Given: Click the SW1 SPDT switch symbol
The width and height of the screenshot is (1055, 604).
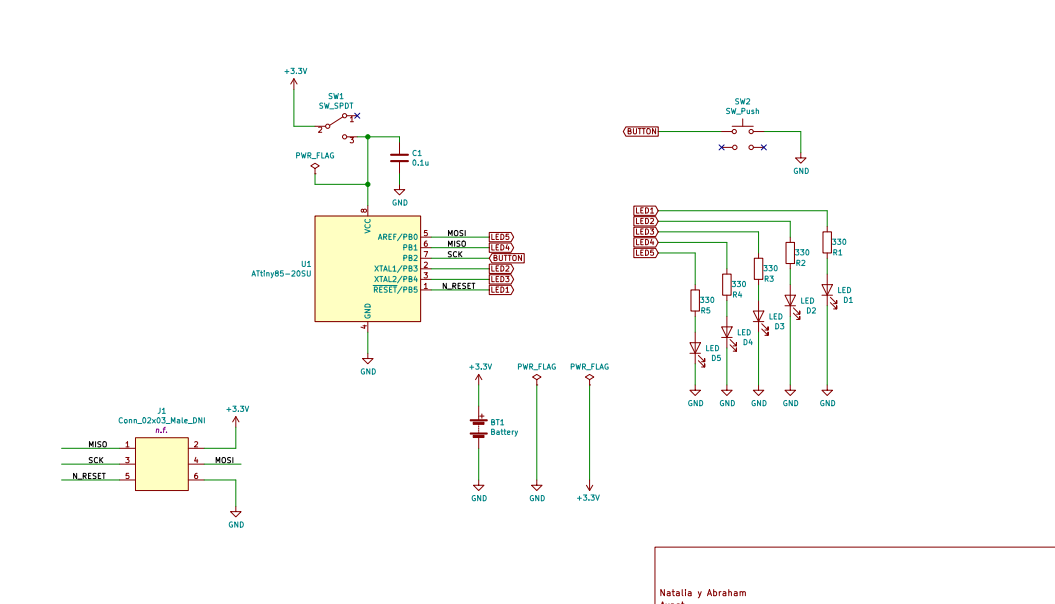Looking at the screenshot, I should point(338,126).
